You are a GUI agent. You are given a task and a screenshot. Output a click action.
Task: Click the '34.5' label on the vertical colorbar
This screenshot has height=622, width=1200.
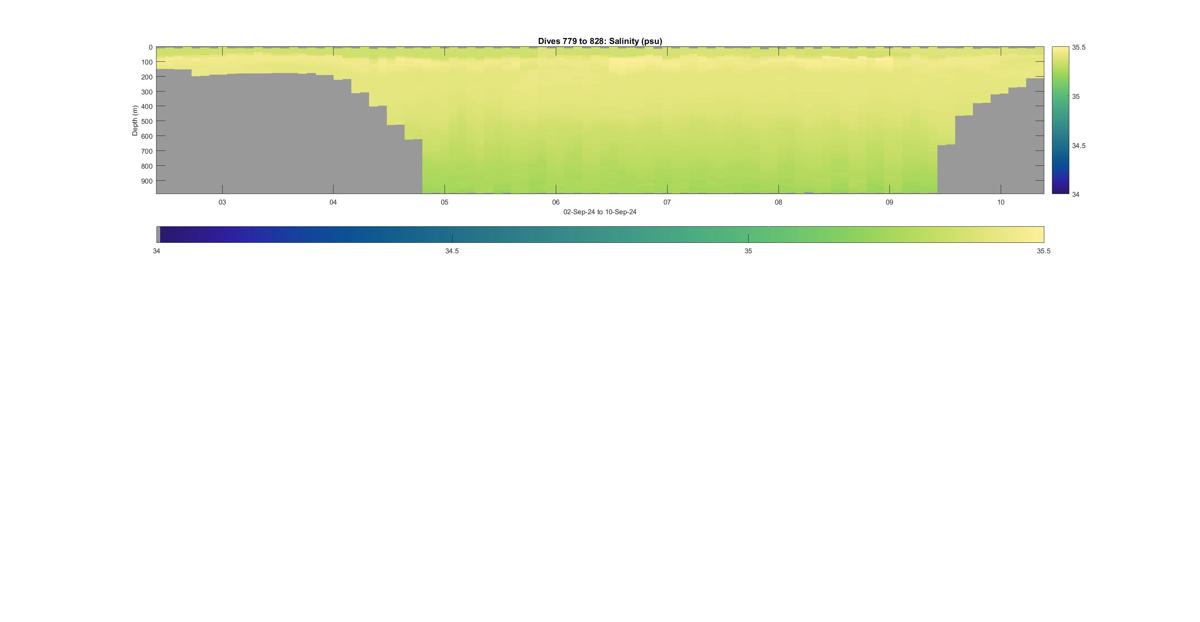coord(1079,145)
